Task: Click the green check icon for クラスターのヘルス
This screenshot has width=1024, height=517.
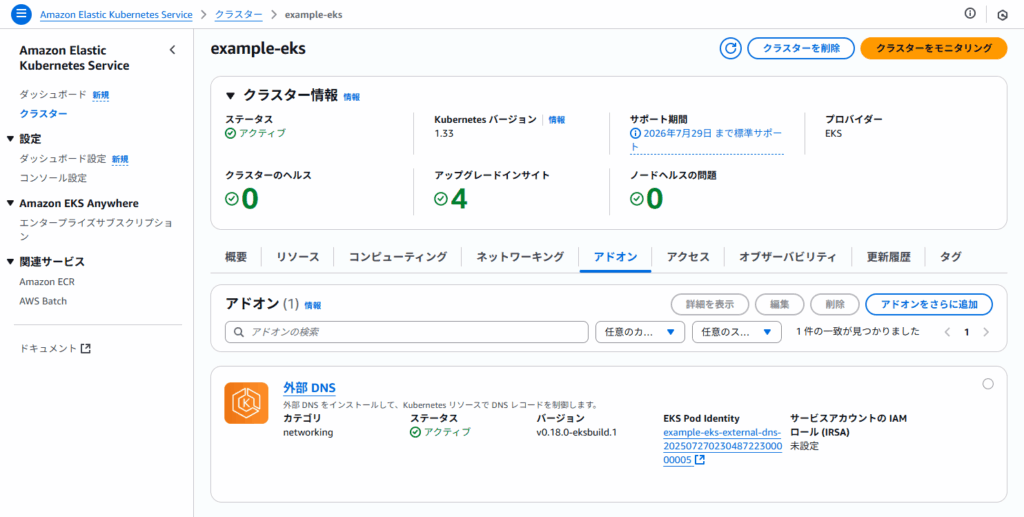Action: (x=232, y=199)
